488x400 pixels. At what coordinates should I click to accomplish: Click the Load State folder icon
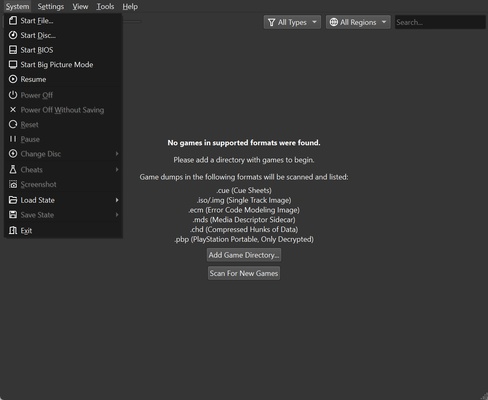(x=13, y=200)
